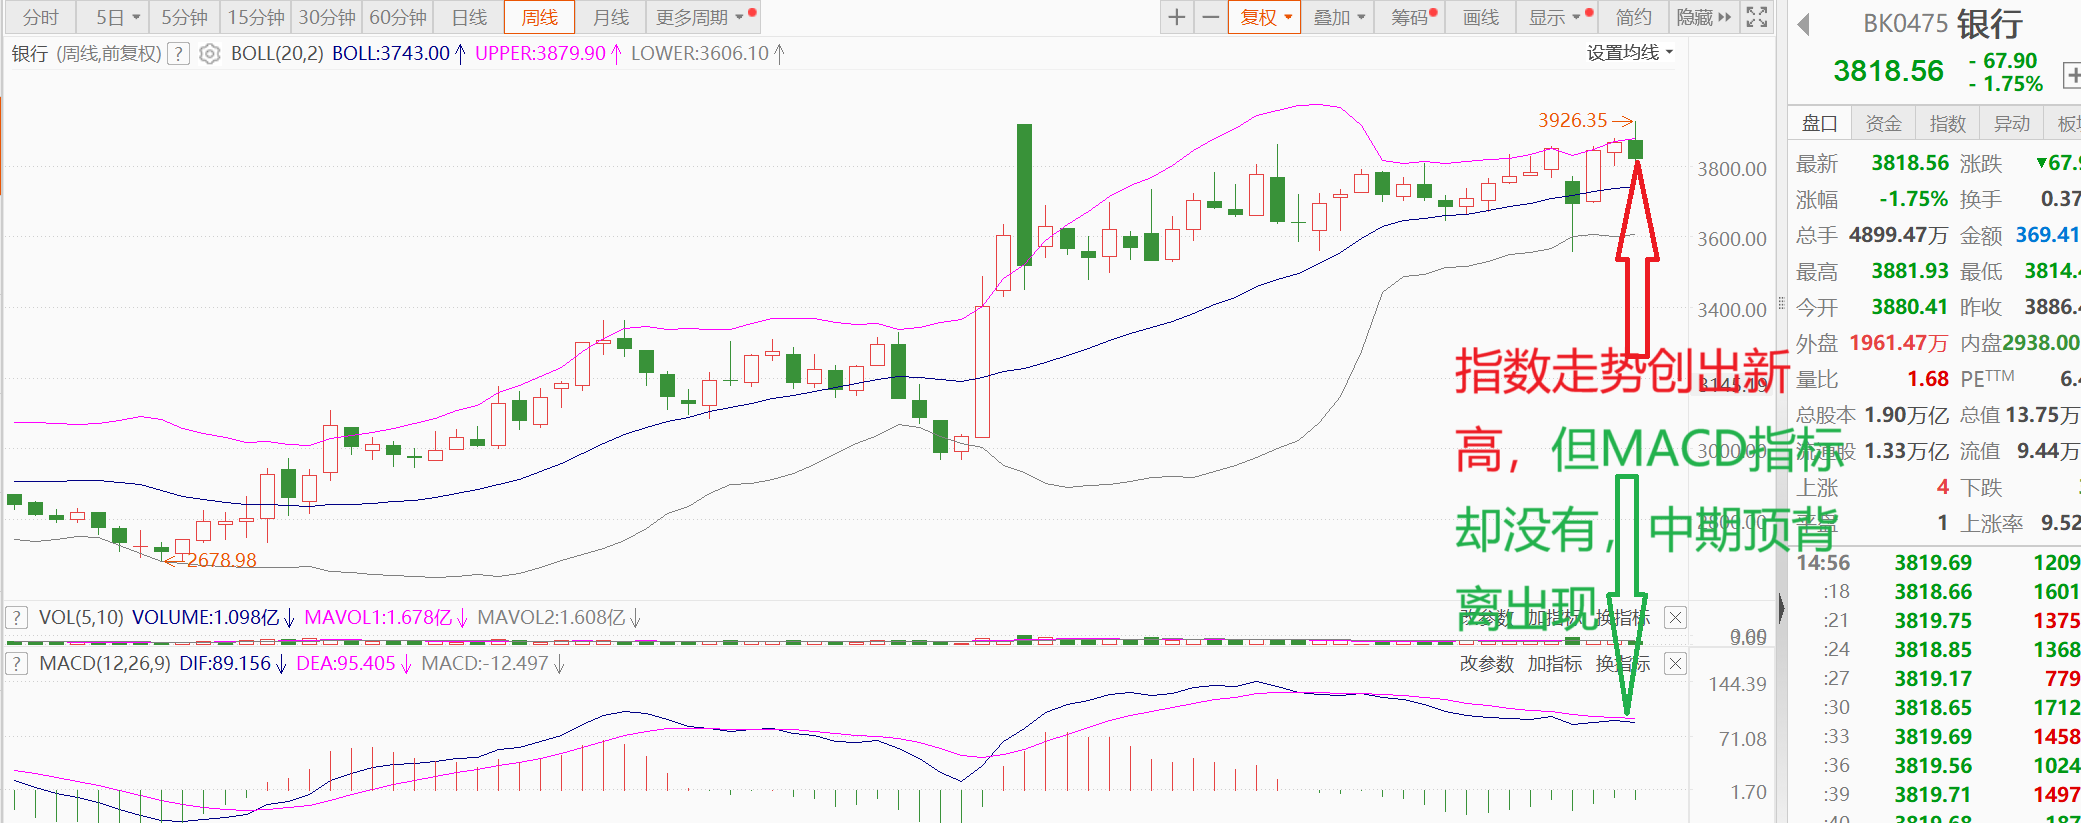Click 改参数 in the MACD panel
This screenshot has height=823, width=2081.
1487,664
